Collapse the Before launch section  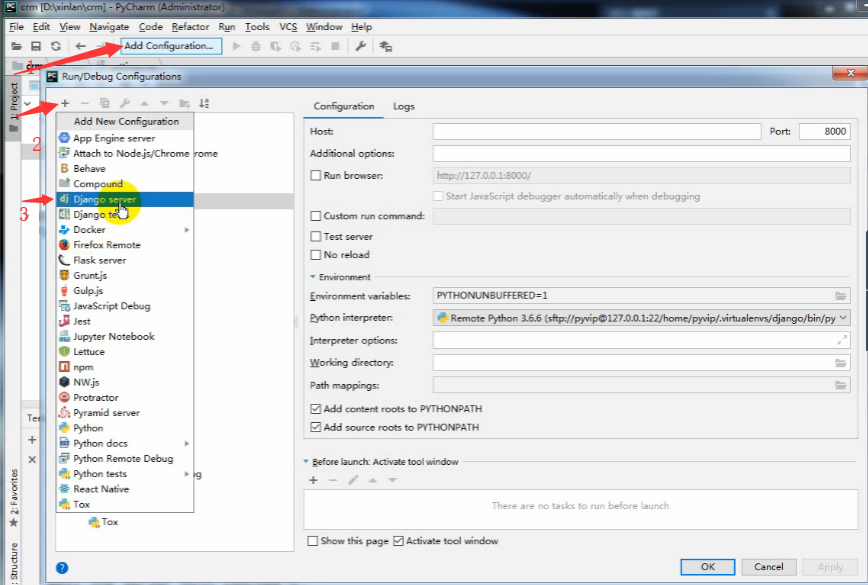coord(306,462)
